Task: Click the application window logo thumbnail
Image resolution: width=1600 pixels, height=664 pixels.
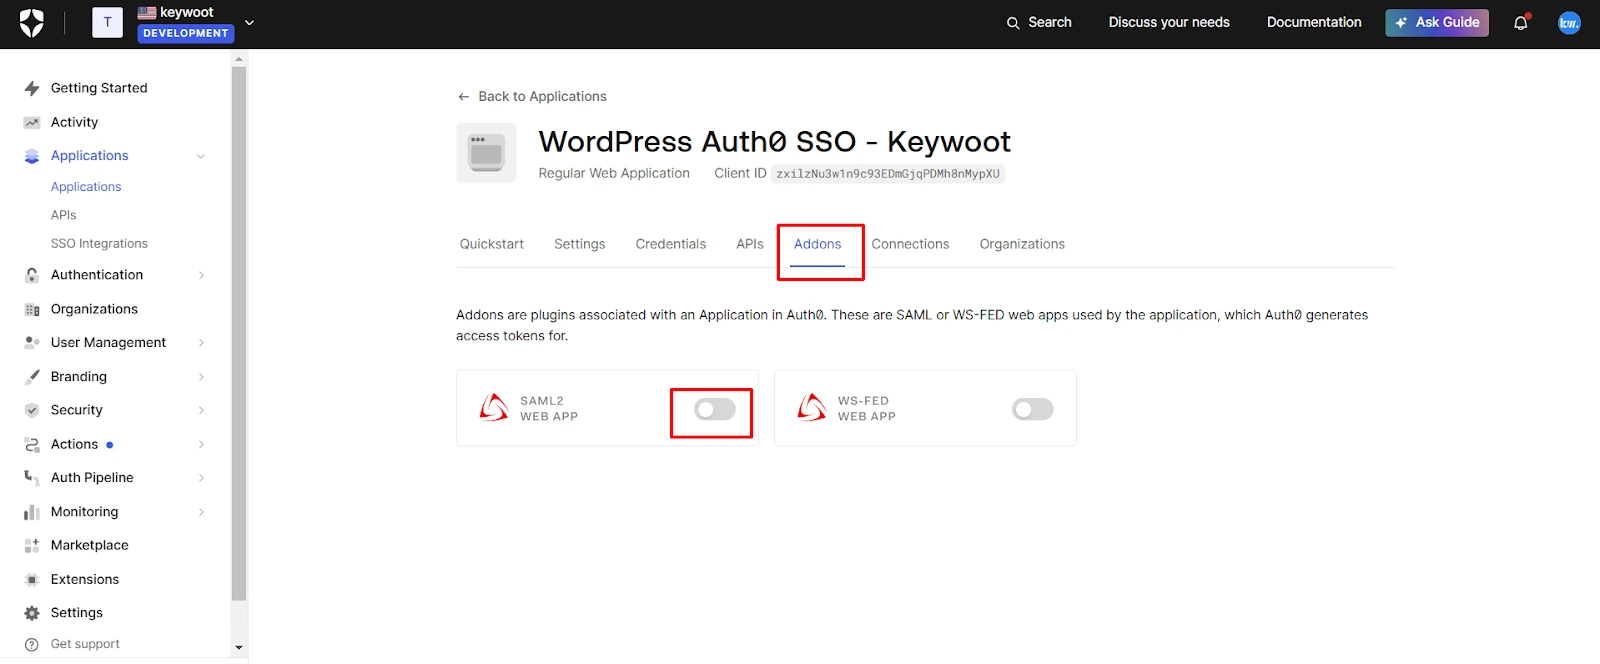Action: [486, 153]
